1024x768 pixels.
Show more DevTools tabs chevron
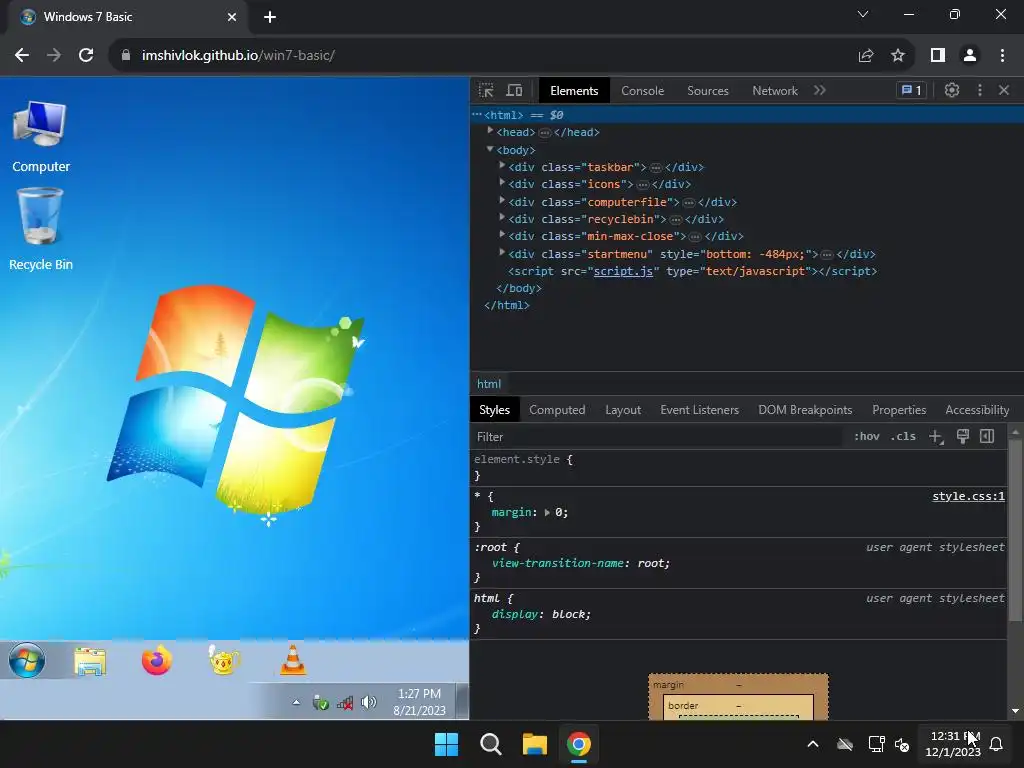[x=820, y=90]
